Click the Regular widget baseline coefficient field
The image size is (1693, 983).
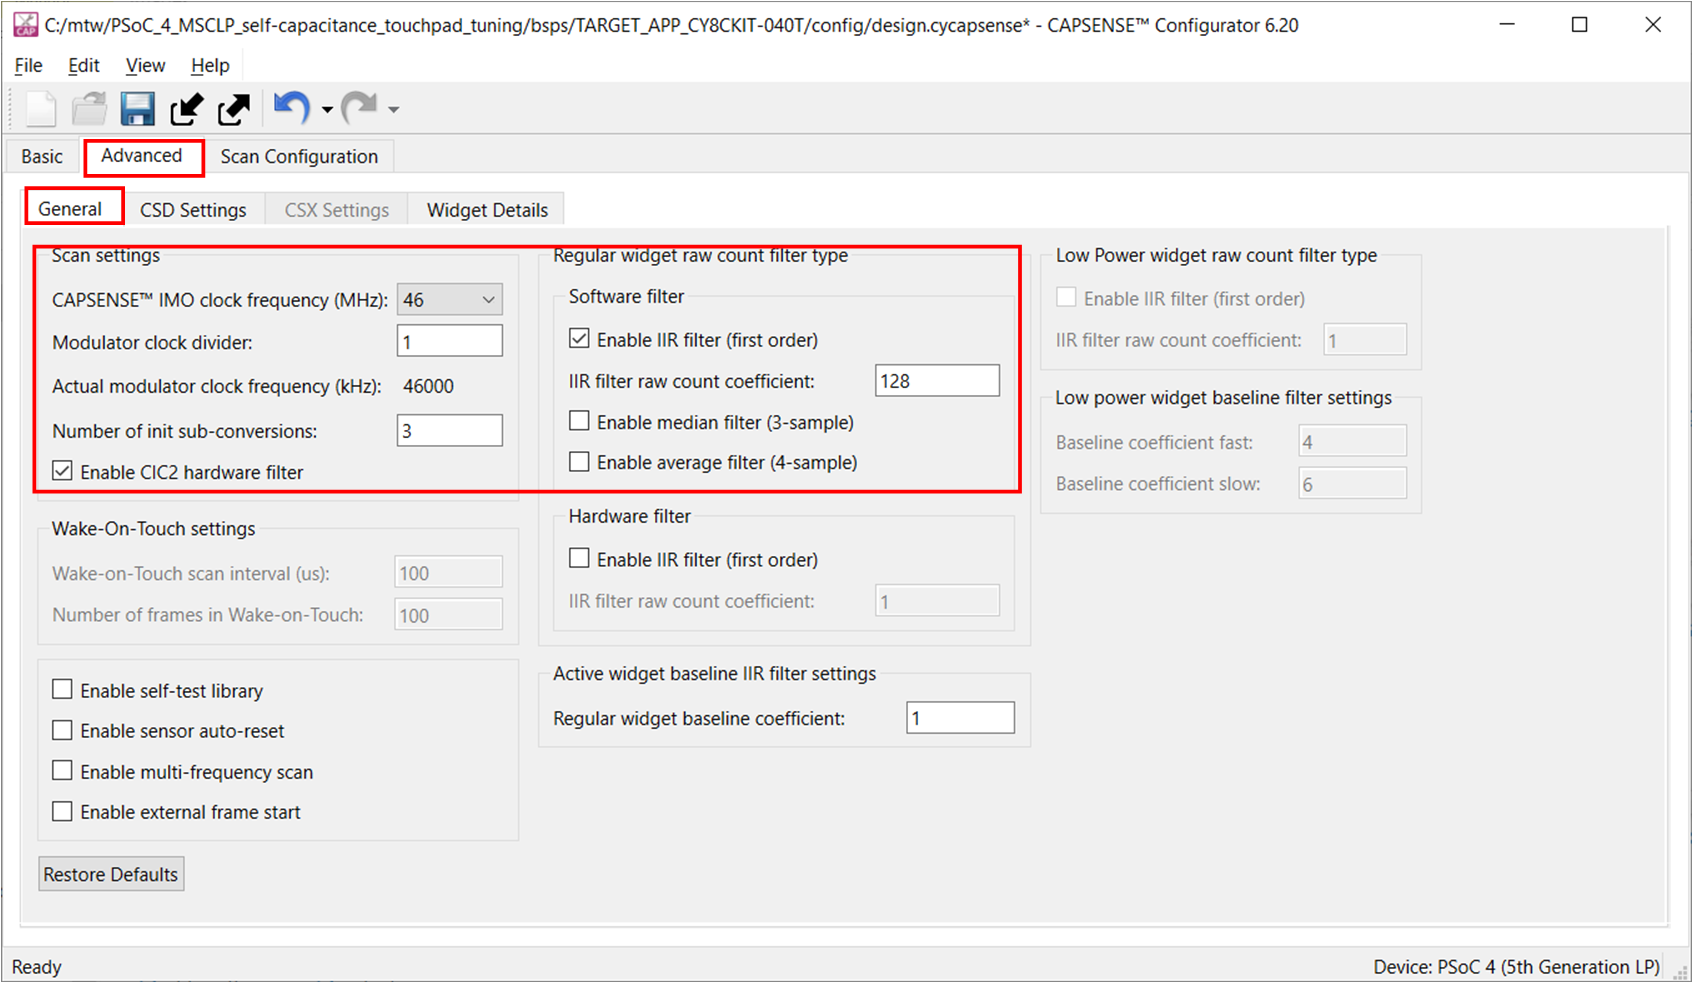click(960, 718)
